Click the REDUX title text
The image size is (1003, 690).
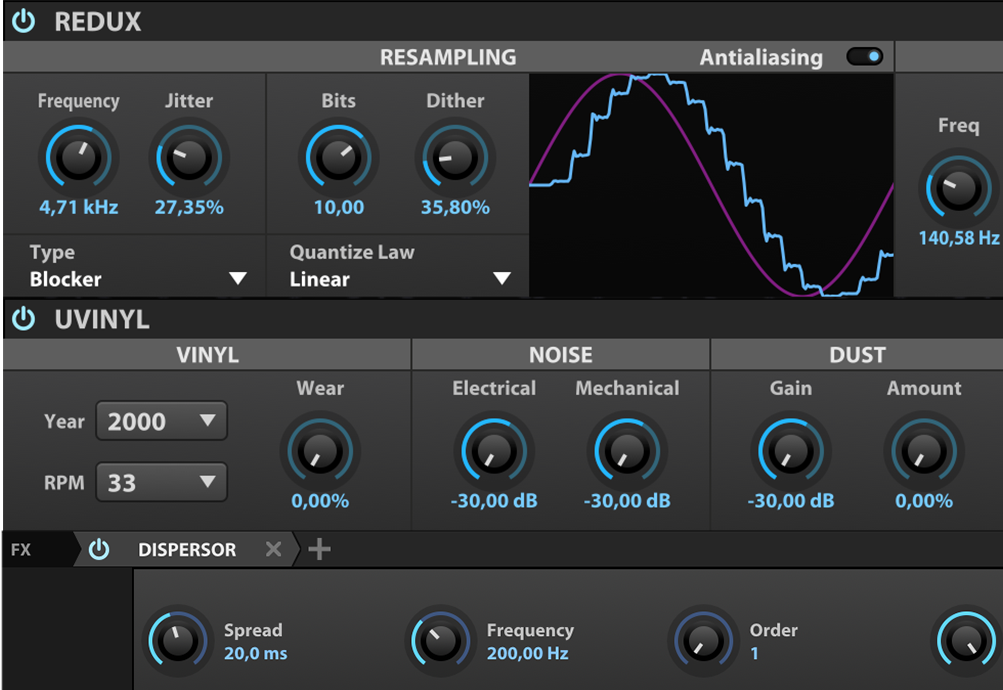pos(97,22)
